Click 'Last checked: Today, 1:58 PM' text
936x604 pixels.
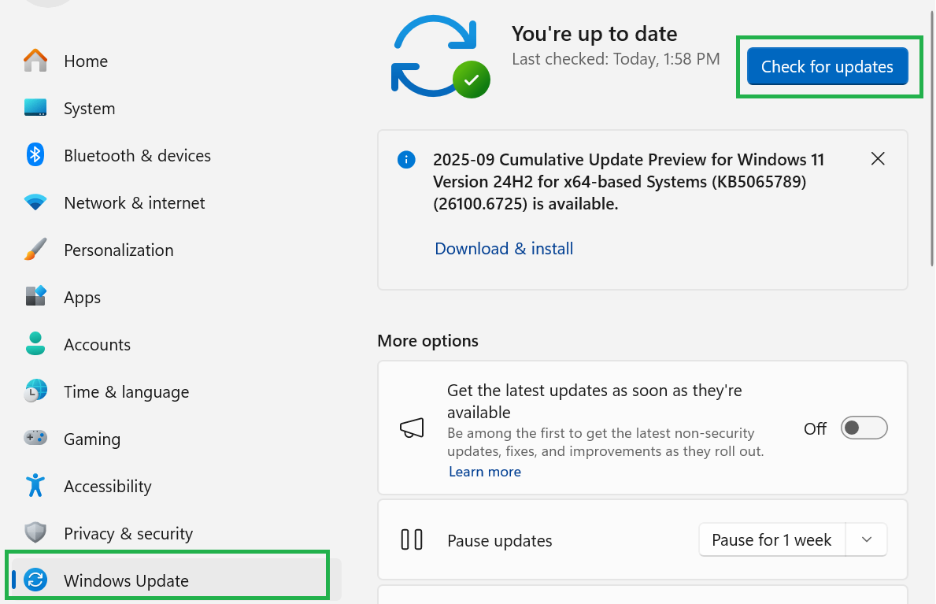pyautogui.click(x=616, y=59)
